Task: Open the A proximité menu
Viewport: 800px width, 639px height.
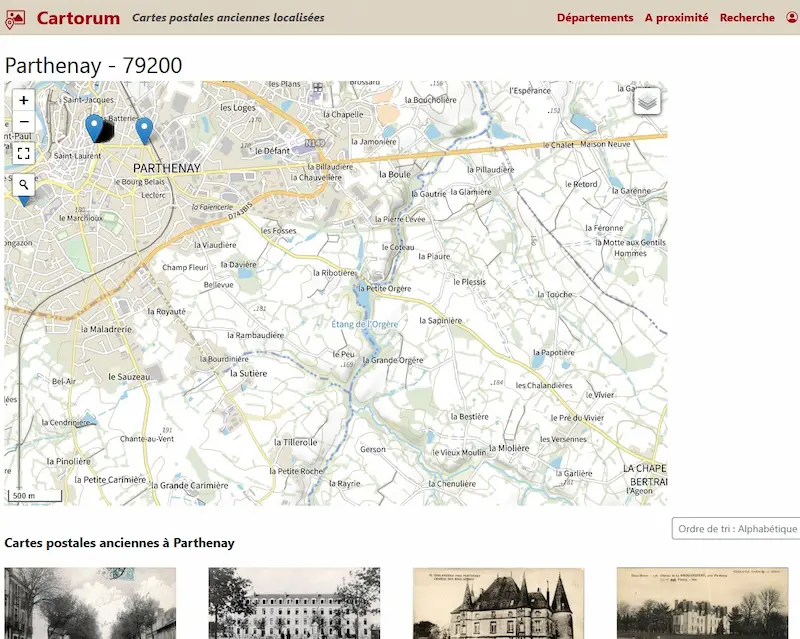Action: (x=676, y=17)
